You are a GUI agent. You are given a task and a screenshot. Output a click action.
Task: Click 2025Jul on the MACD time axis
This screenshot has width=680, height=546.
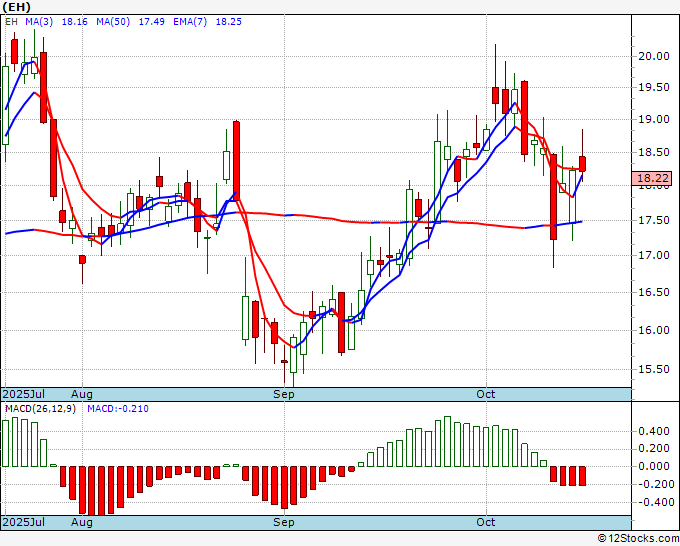[23, 522]
